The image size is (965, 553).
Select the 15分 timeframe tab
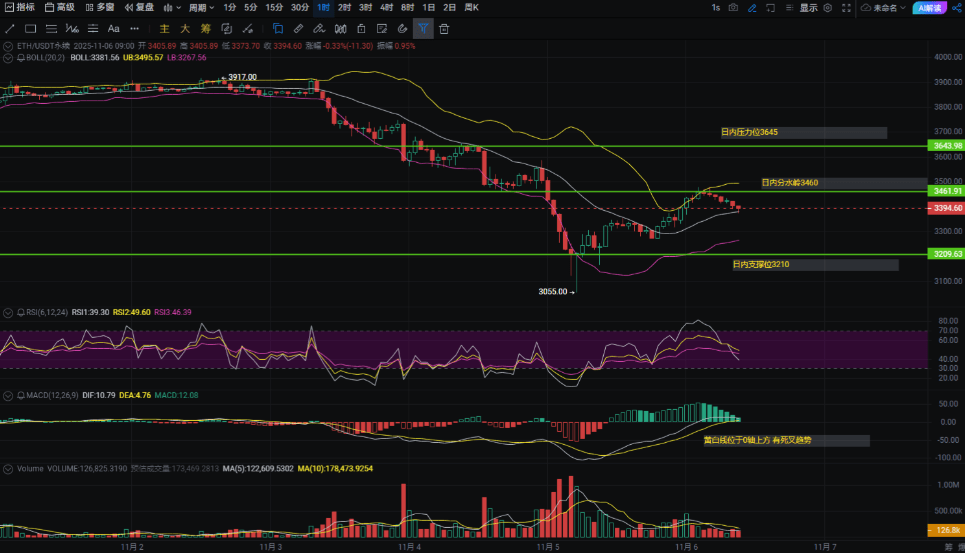coord(274,8)
